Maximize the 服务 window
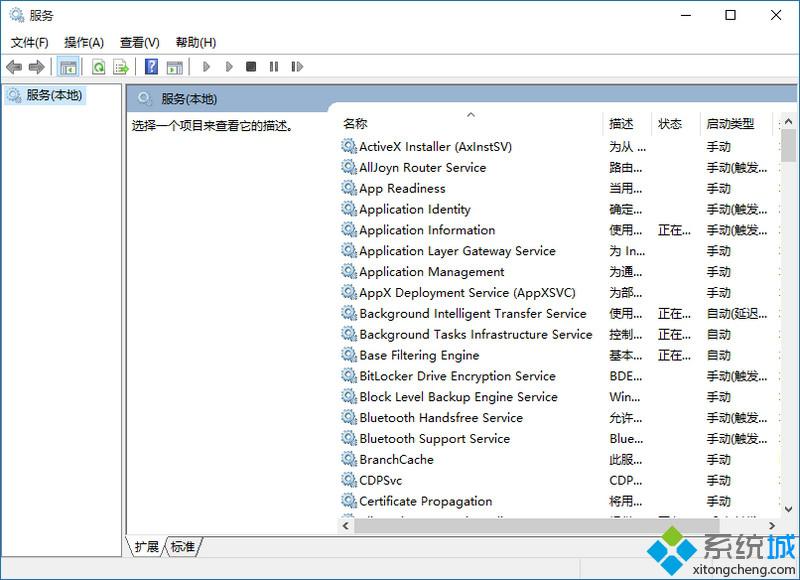 click(x=731, y=15)
